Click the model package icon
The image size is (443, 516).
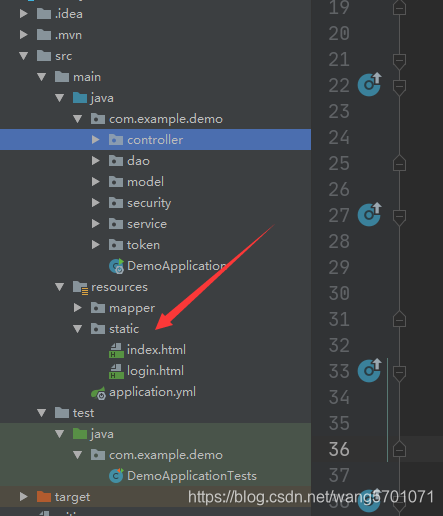pos(116,182)
